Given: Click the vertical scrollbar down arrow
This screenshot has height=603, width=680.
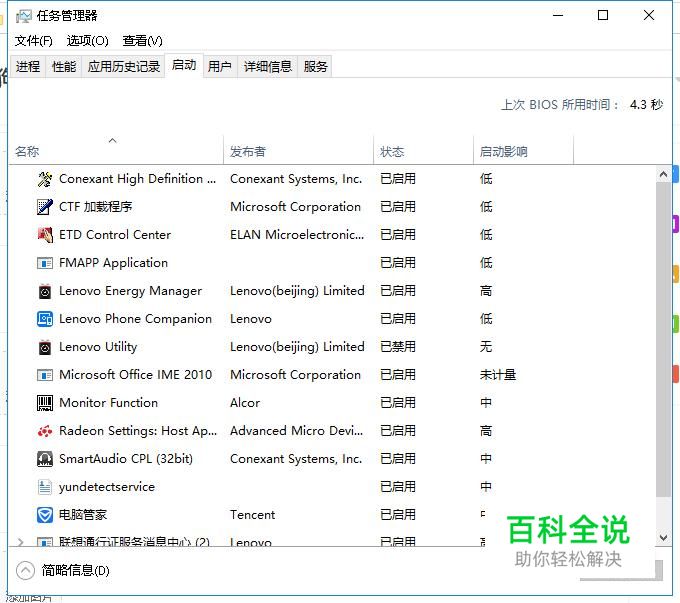Looking at the screenshot, I should (663, 537).
